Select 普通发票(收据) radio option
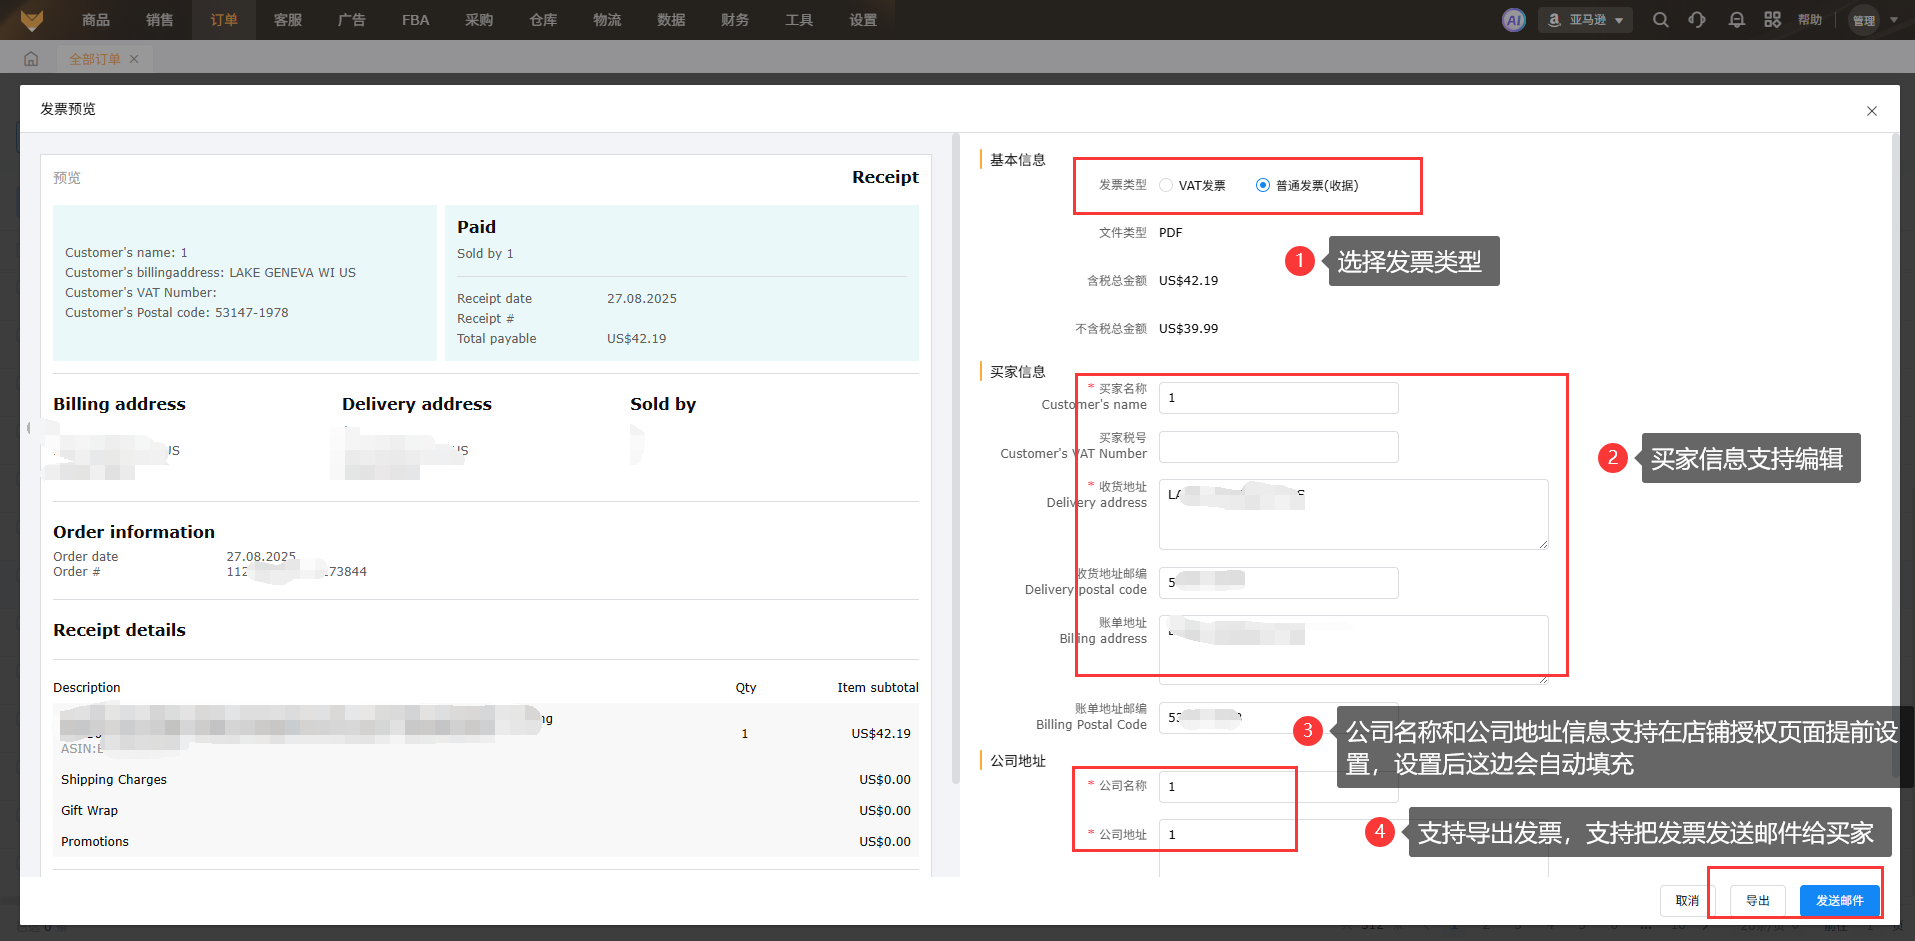 (1263, 185)
